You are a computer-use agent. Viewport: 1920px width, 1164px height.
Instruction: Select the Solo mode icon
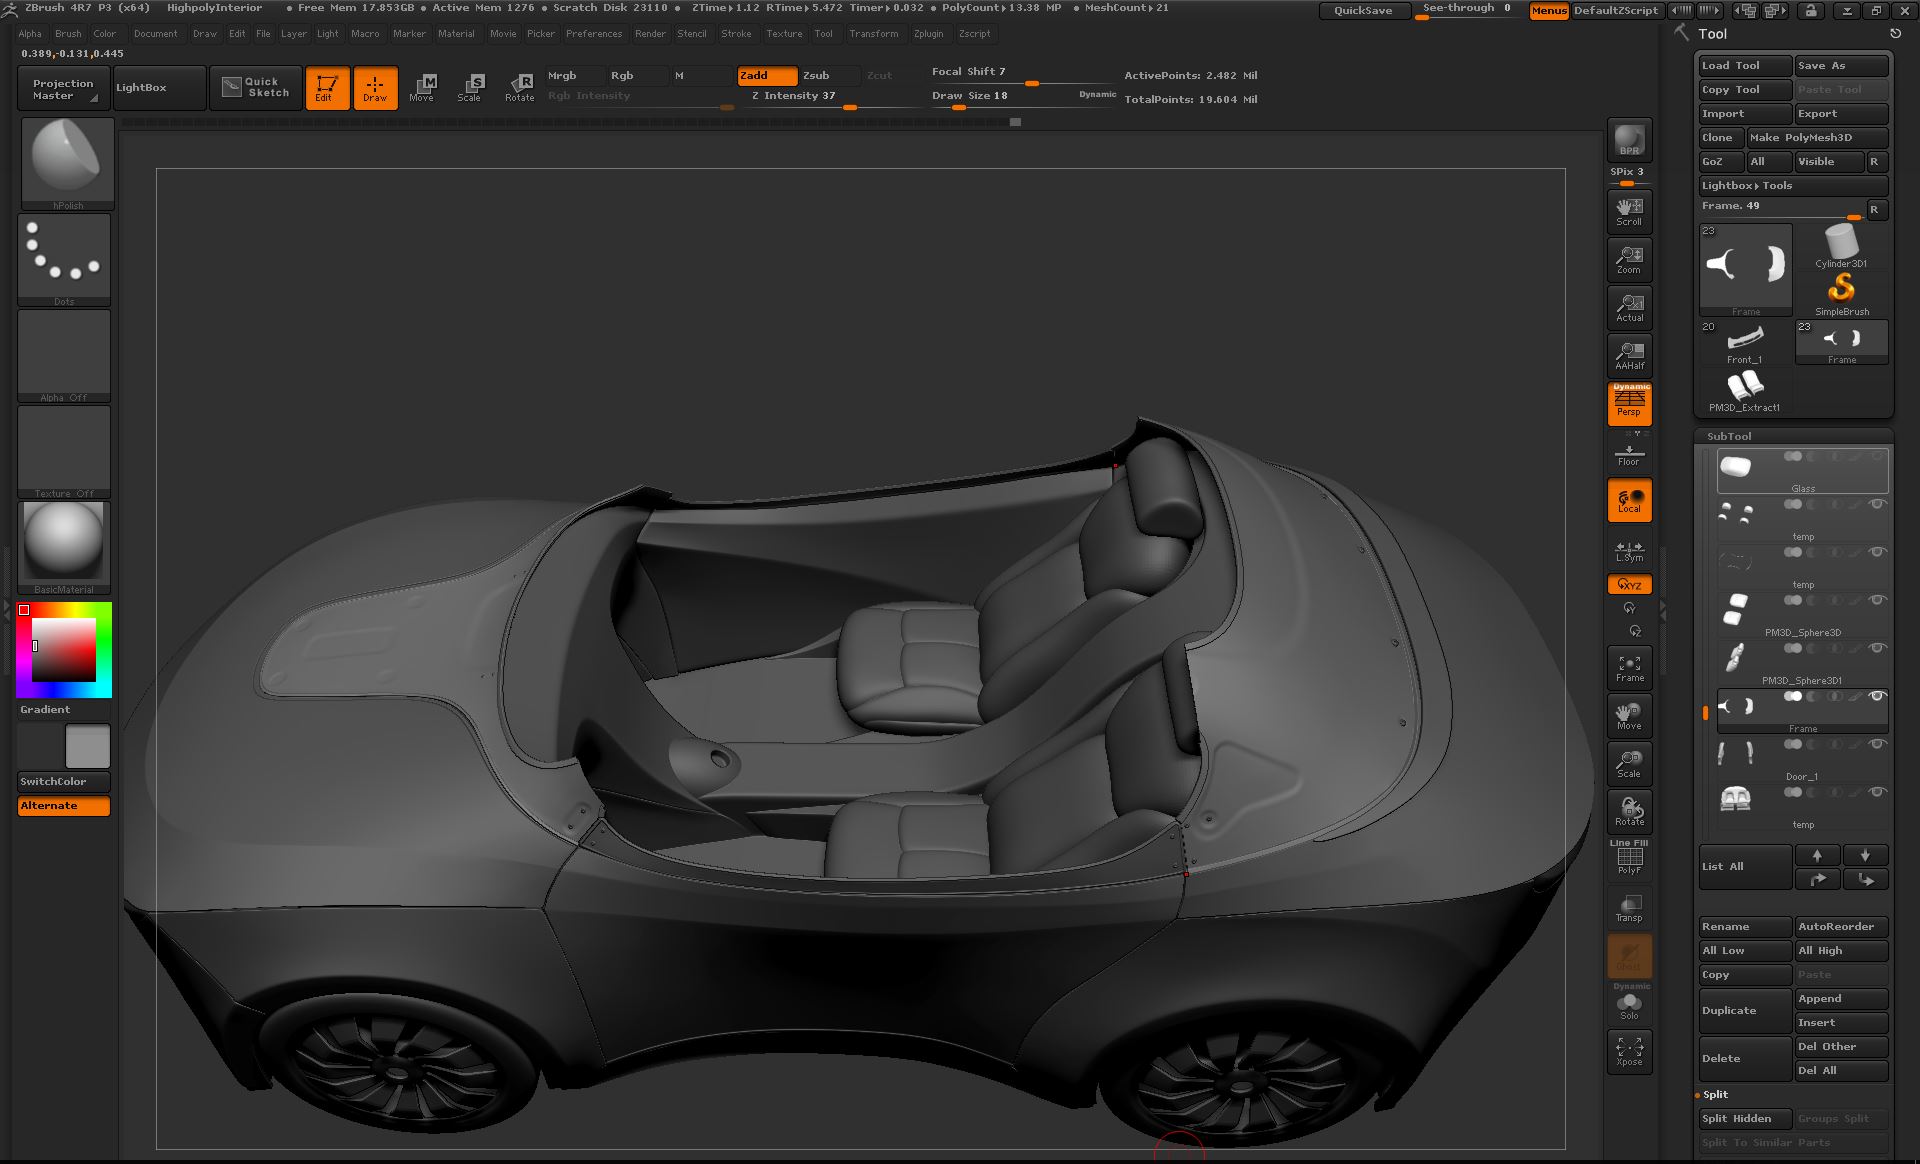pos(1629,1005)
